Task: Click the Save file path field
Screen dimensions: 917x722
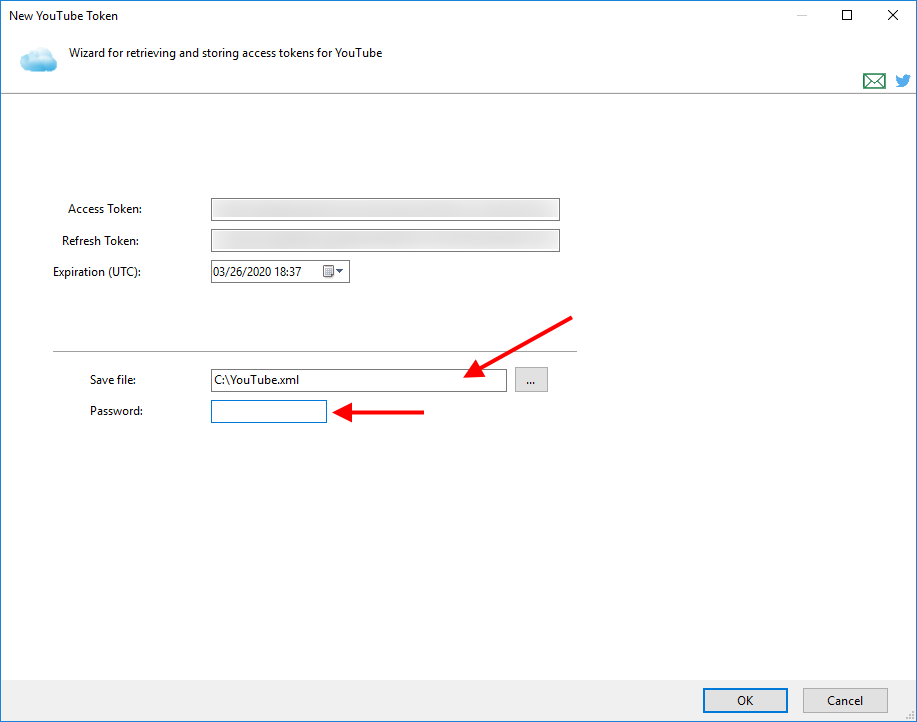Action: [x=358, y=380]
